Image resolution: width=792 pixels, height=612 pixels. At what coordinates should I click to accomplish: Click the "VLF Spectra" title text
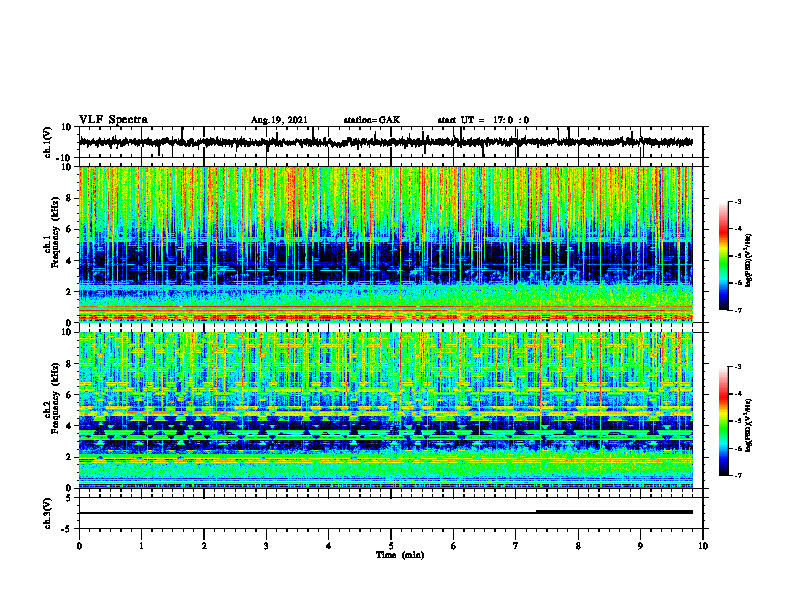point(113,119)
